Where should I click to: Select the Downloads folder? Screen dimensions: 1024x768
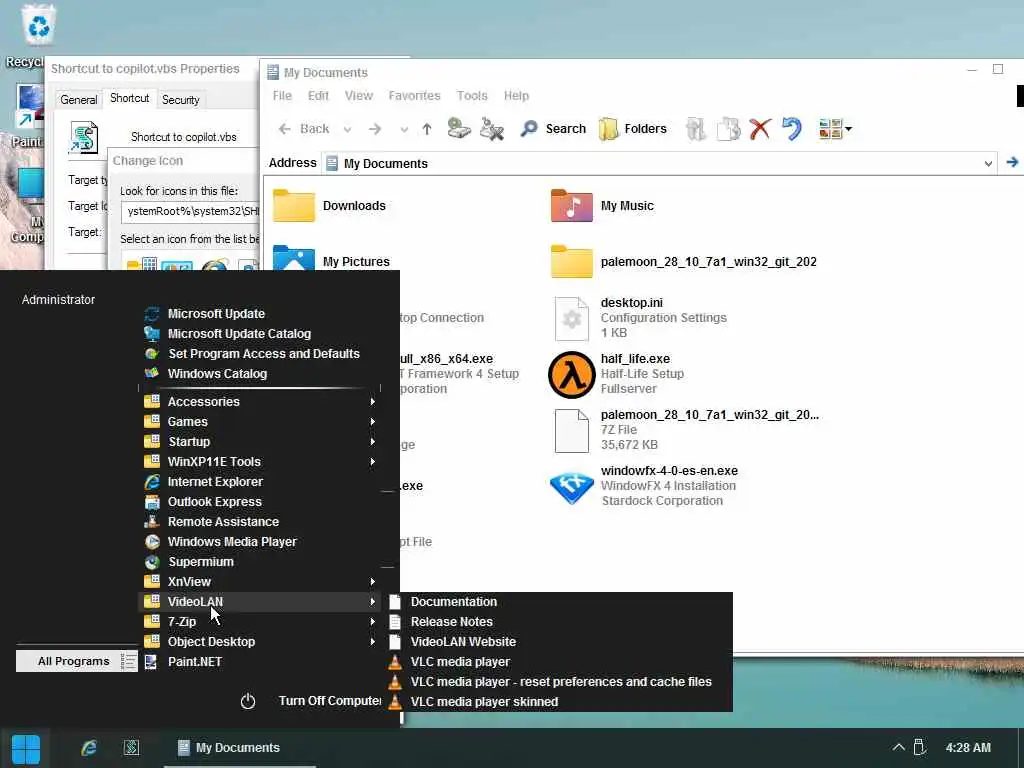329,206
